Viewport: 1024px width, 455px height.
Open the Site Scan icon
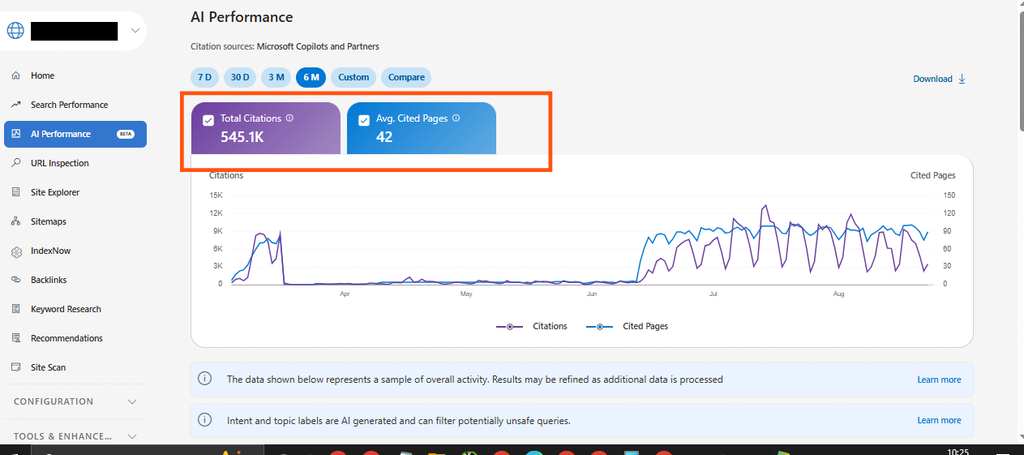coord(16,368)
